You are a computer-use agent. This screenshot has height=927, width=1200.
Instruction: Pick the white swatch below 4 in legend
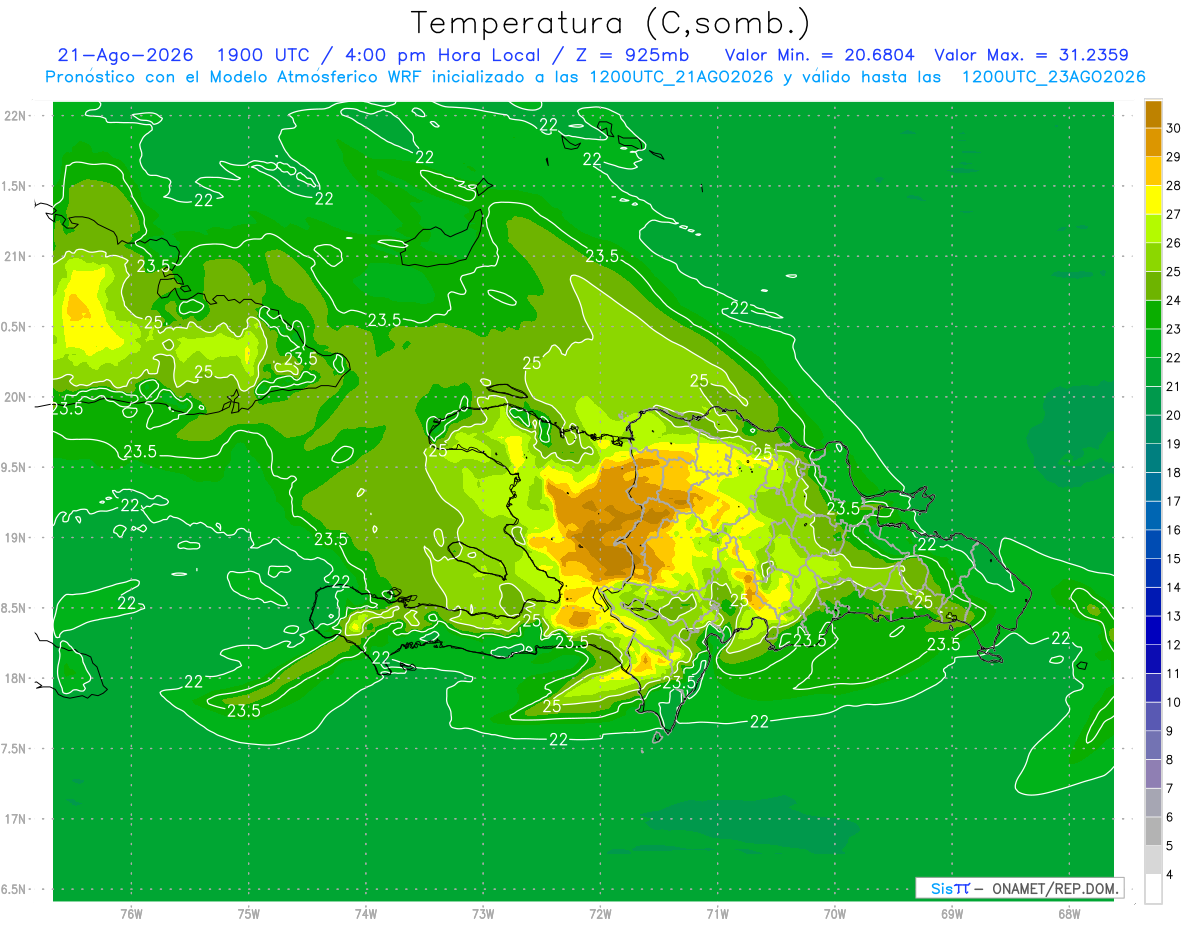click(x=1153, y=889)
